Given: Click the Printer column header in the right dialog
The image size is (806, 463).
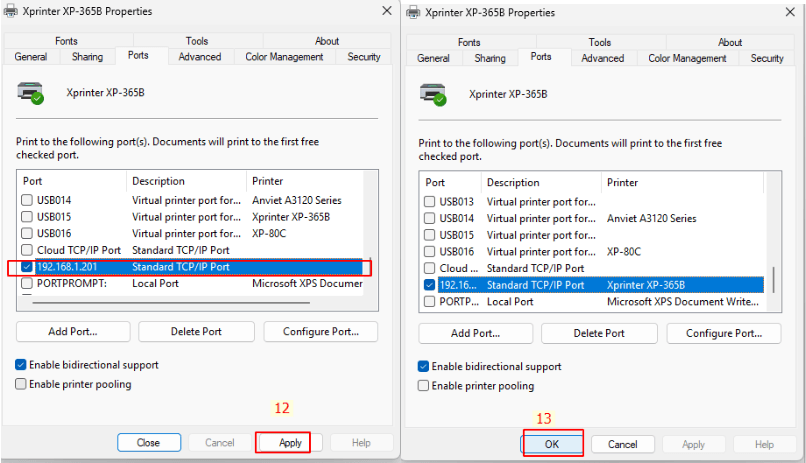Looking at the screenshot, I should point(683,182).
